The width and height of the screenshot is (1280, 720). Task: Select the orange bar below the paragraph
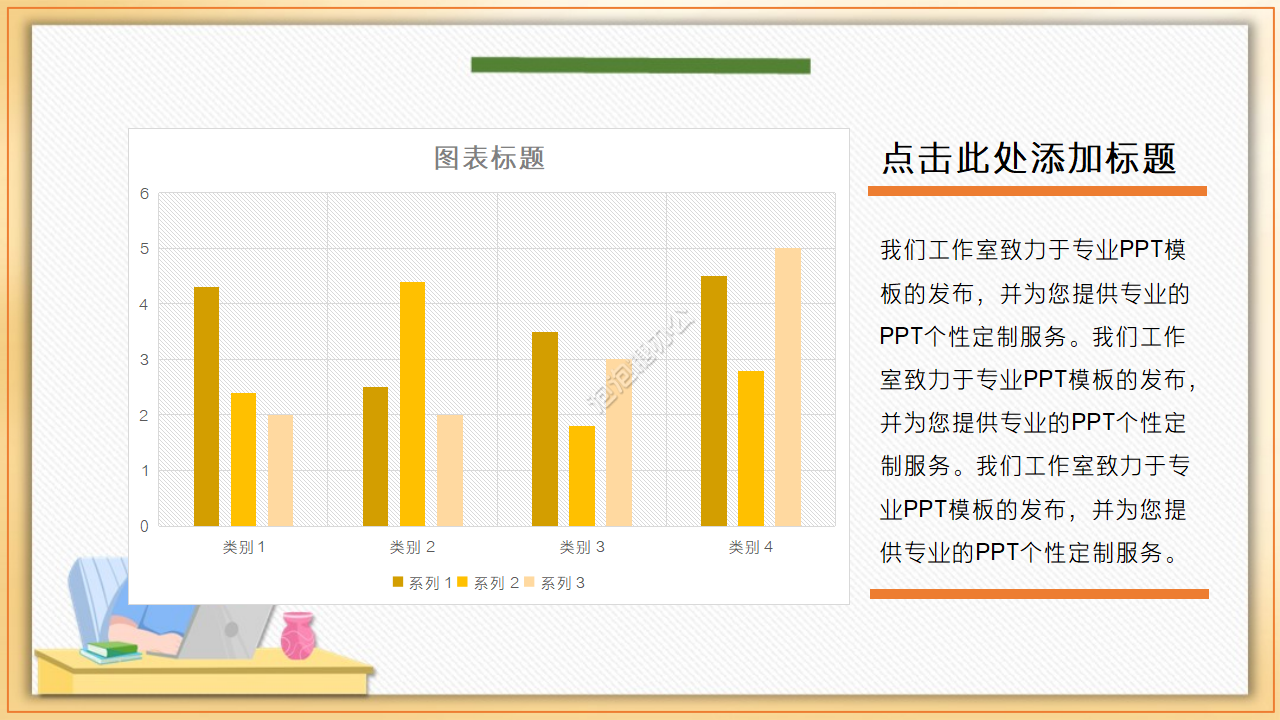point(1039,594)
